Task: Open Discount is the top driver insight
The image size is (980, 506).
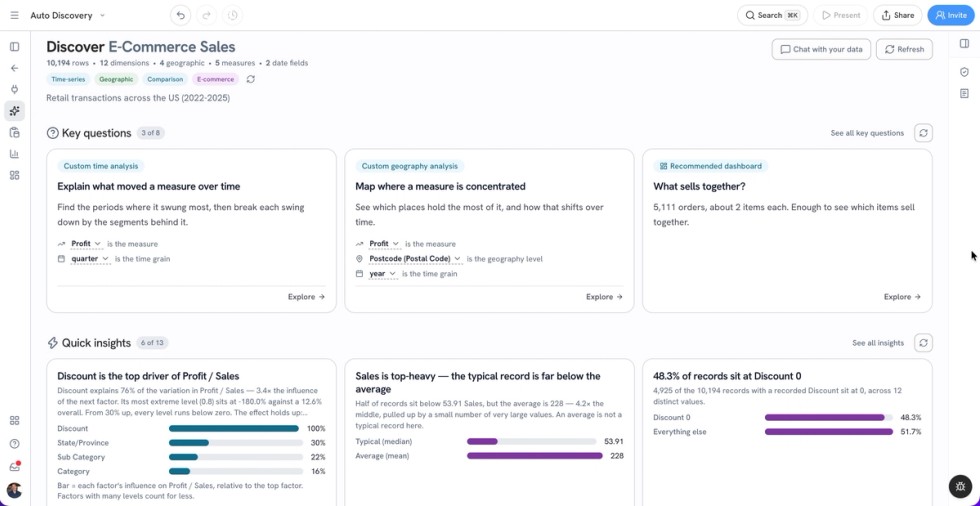Action: pos(148,376)
